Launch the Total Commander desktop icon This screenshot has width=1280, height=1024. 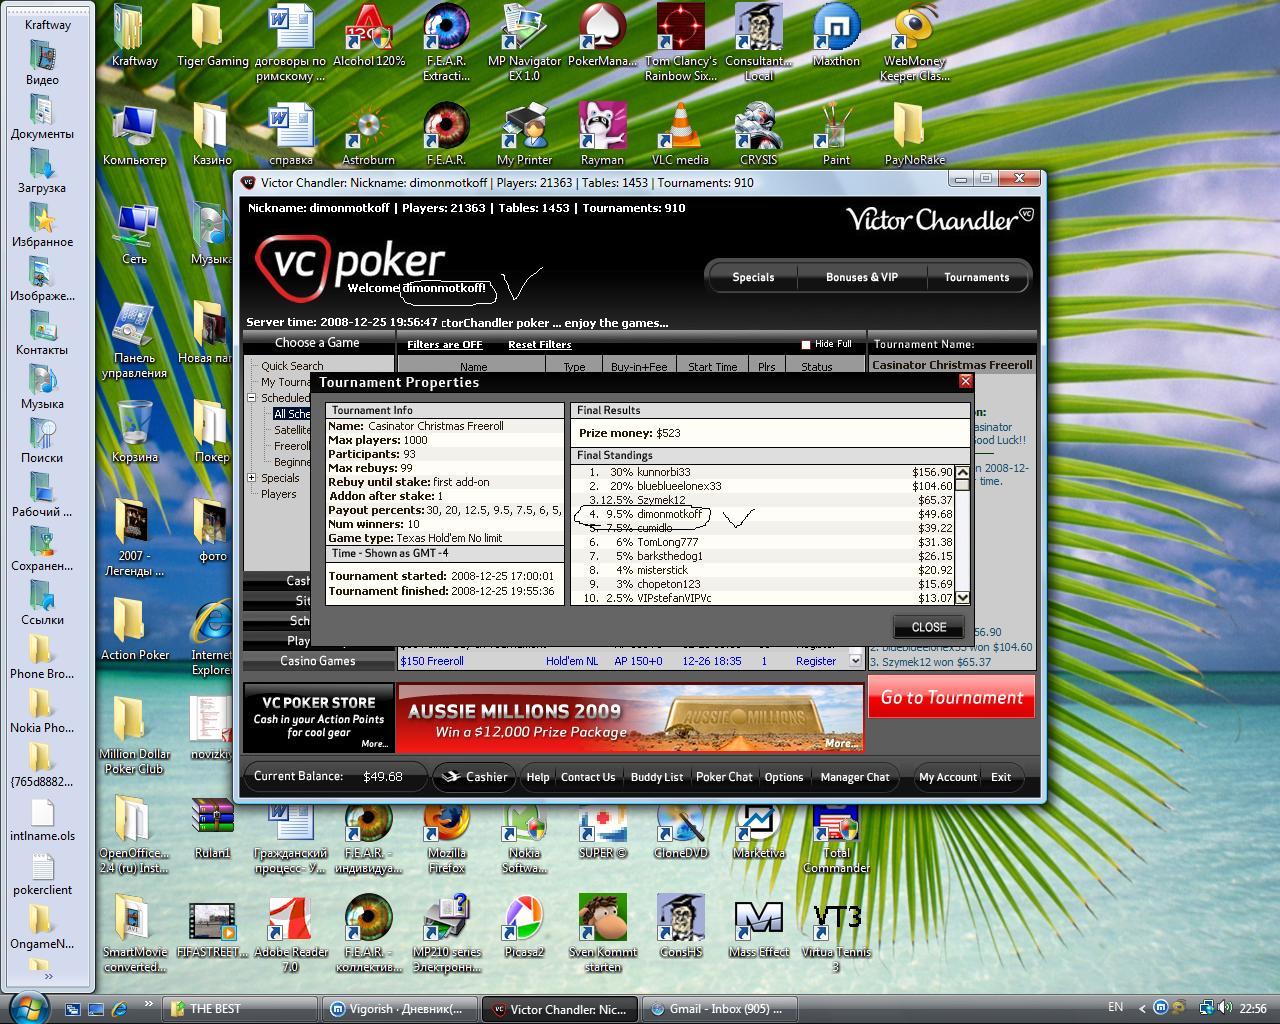(x=836, y=828)
